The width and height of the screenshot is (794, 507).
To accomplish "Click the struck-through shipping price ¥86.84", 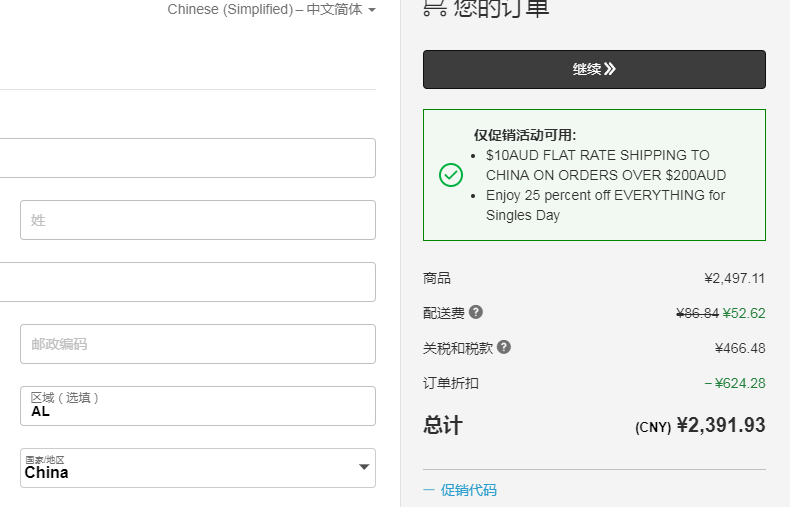I will (697, 313).
